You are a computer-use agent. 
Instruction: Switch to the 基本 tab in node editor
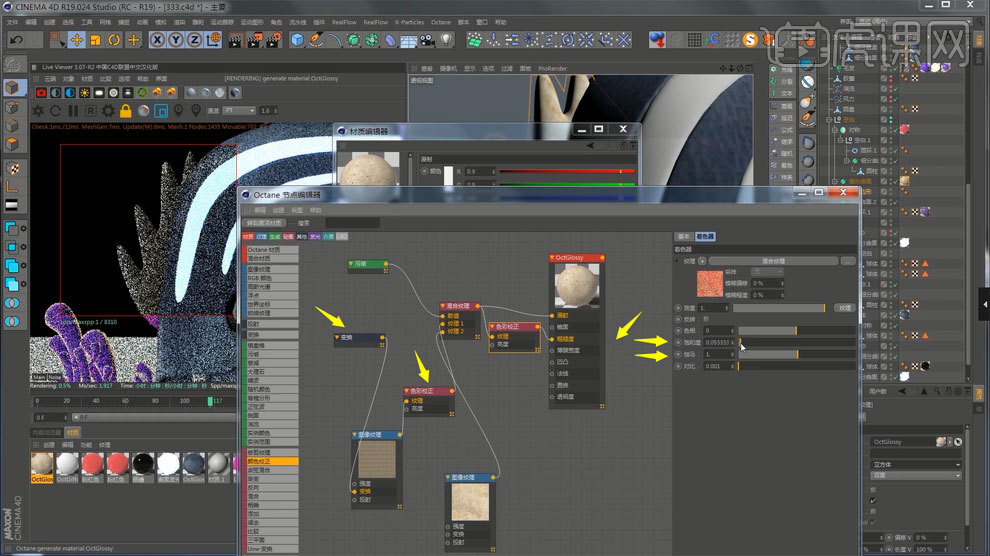tap(684, 237)
